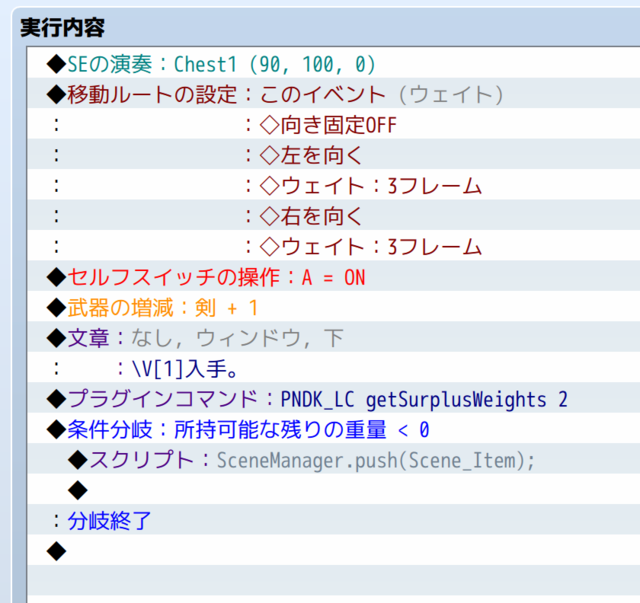Select the SEの演奏 Chest1 command line
The height and width of the screenshot is (603, 640).
[334, 63]
